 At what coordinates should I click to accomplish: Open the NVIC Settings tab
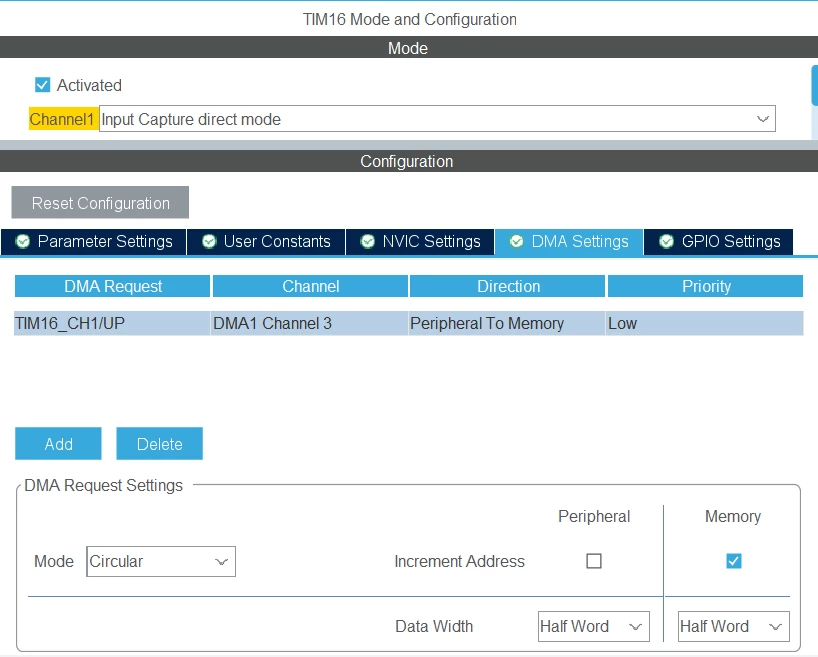click(x=420, y=242)
